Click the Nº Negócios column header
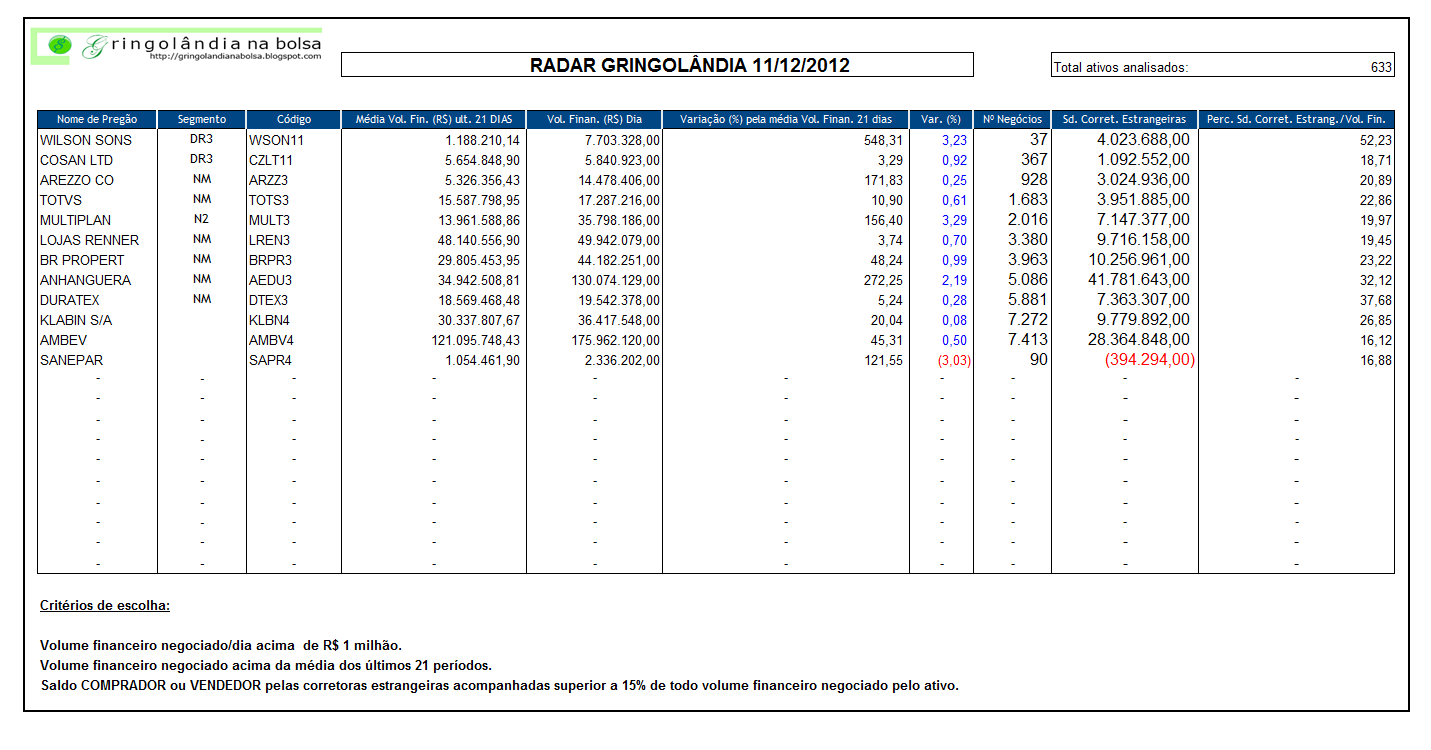This screenshot has height=750, width=1431. pos(1012,119)
